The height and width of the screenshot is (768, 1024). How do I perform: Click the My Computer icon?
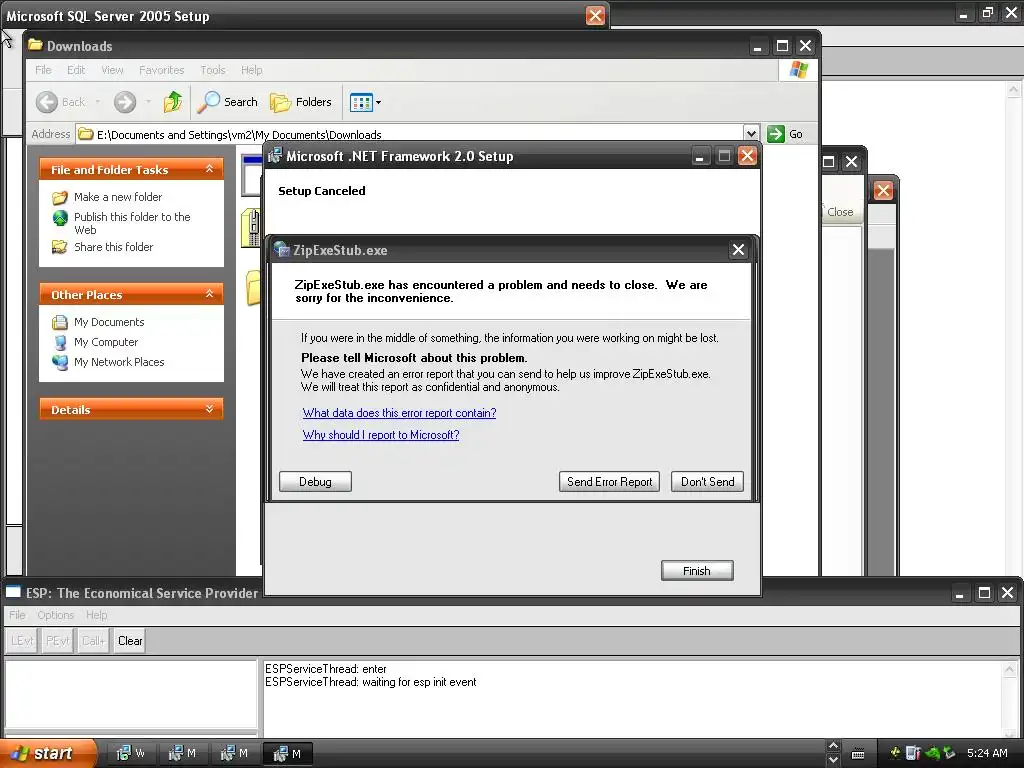pos(60,342)
